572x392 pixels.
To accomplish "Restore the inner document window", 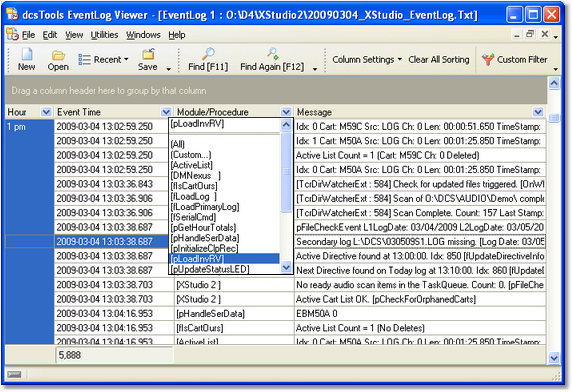I will tap(530, 34).
